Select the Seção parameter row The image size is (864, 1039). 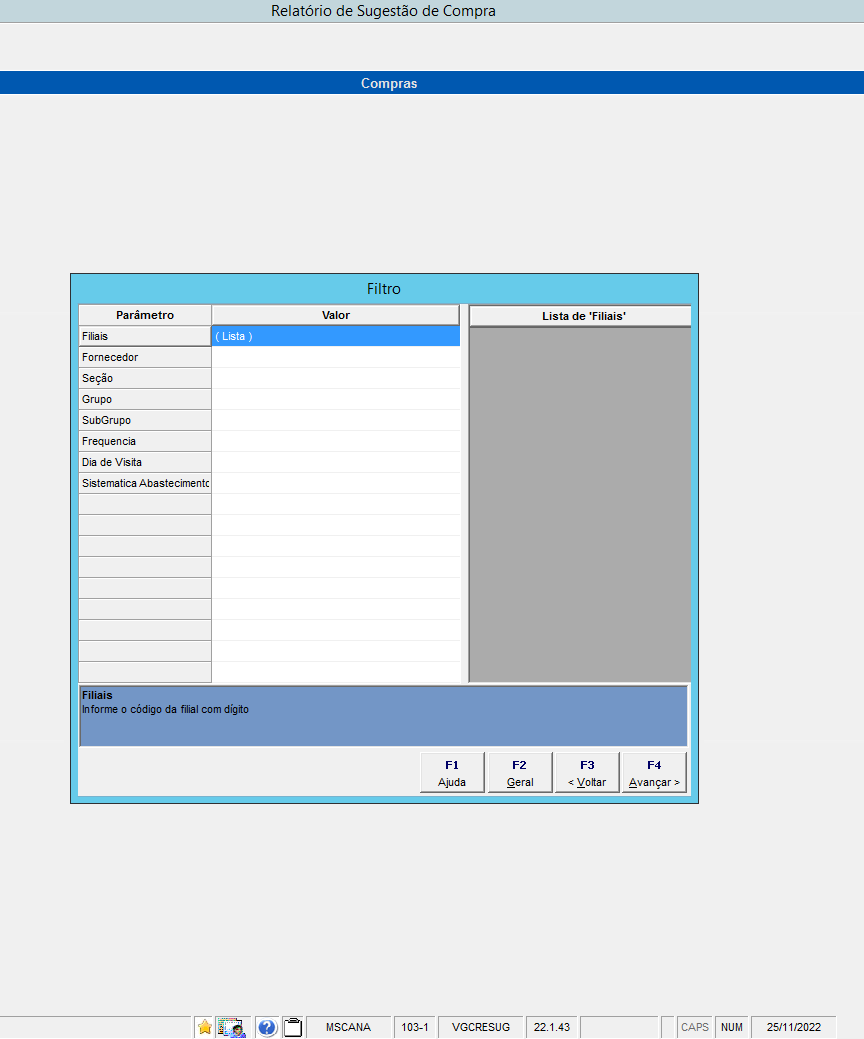144,378
